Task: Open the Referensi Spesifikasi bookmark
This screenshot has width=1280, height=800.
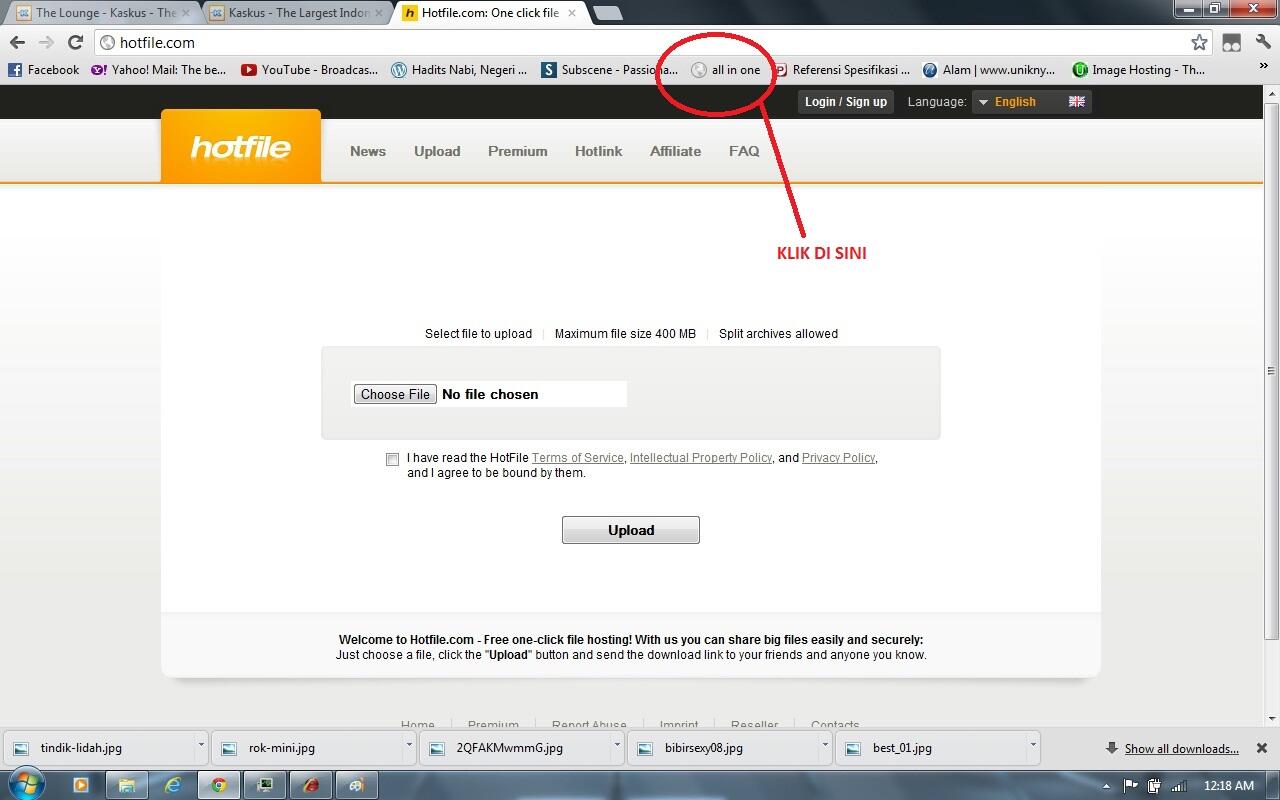Action: coord(842,70)
